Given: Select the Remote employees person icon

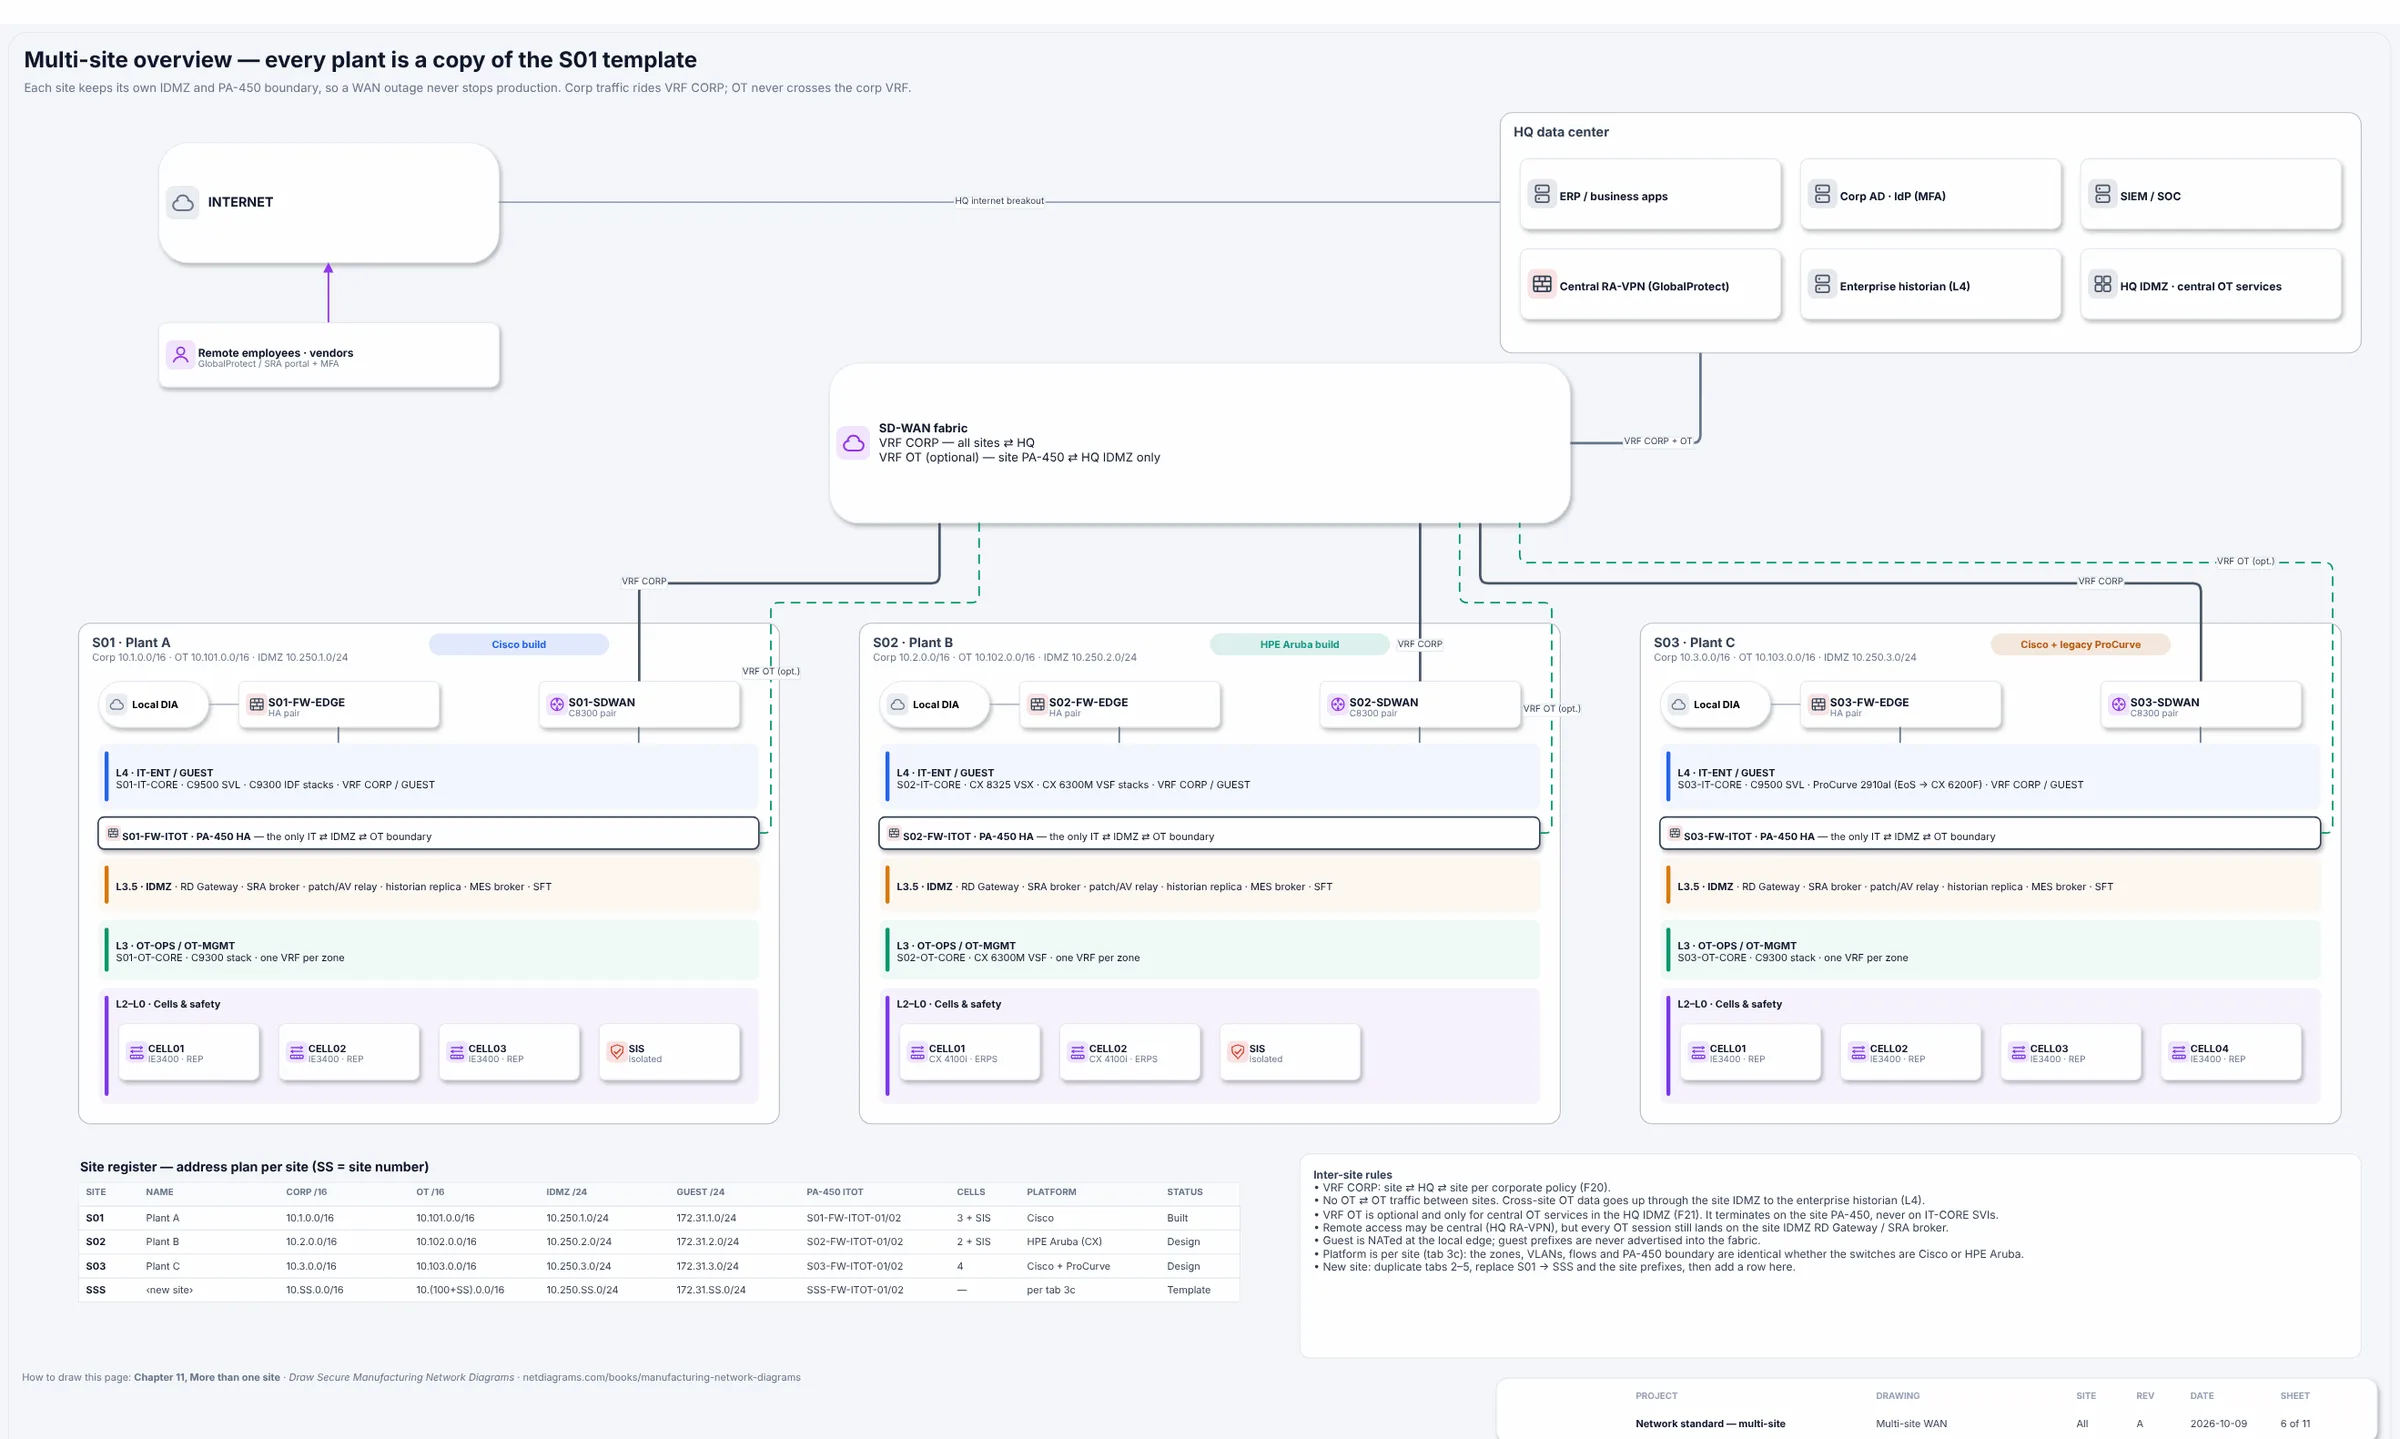Looking at the screenshot, I should coord(180,354).
